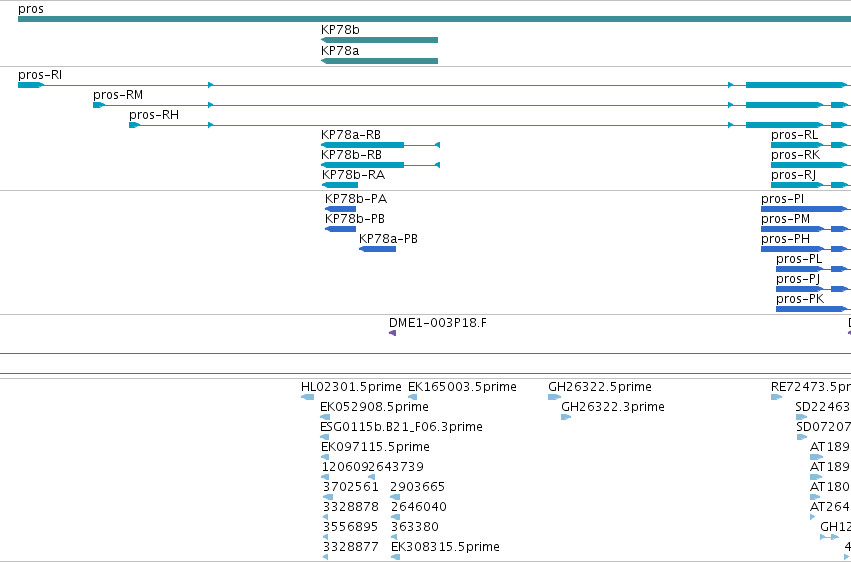Select the EK097115.5prime EST

coord(325,457)
